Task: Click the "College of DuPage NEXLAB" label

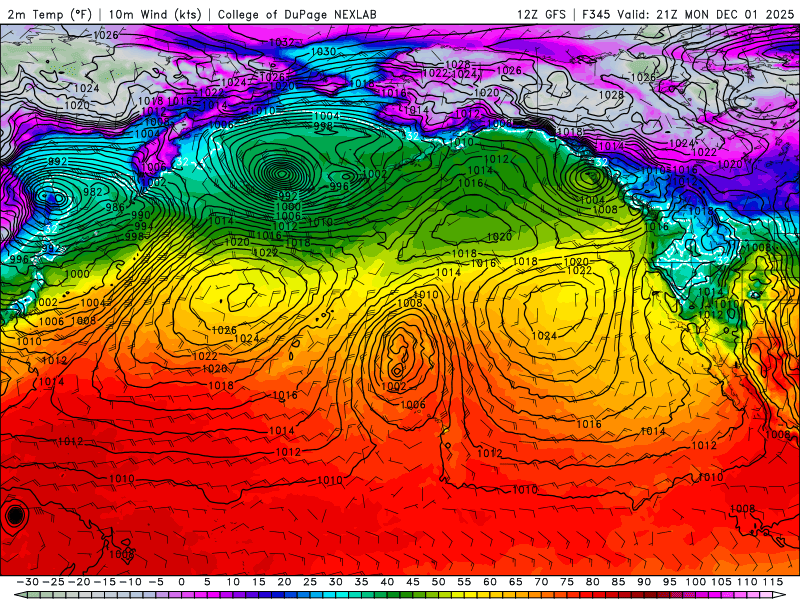Action: click(297, 14)
